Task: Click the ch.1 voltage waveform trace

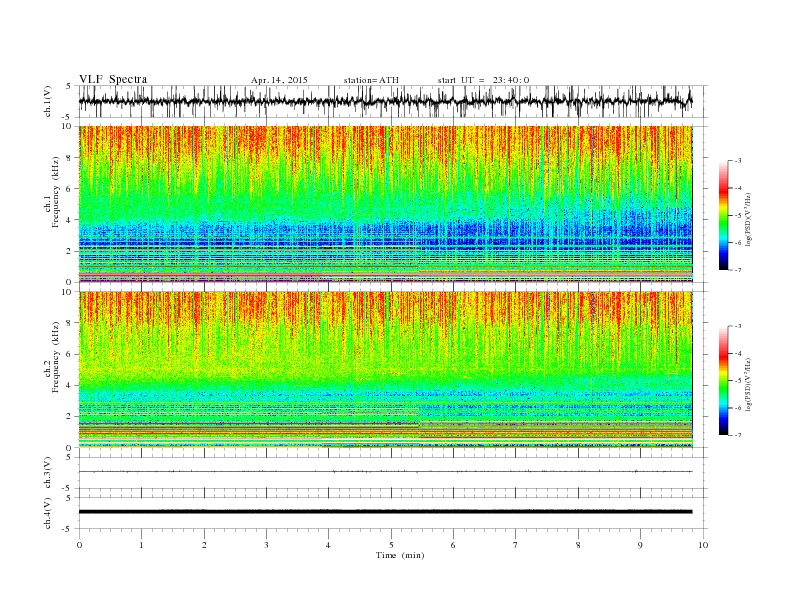Action: [x=385, y=101]
